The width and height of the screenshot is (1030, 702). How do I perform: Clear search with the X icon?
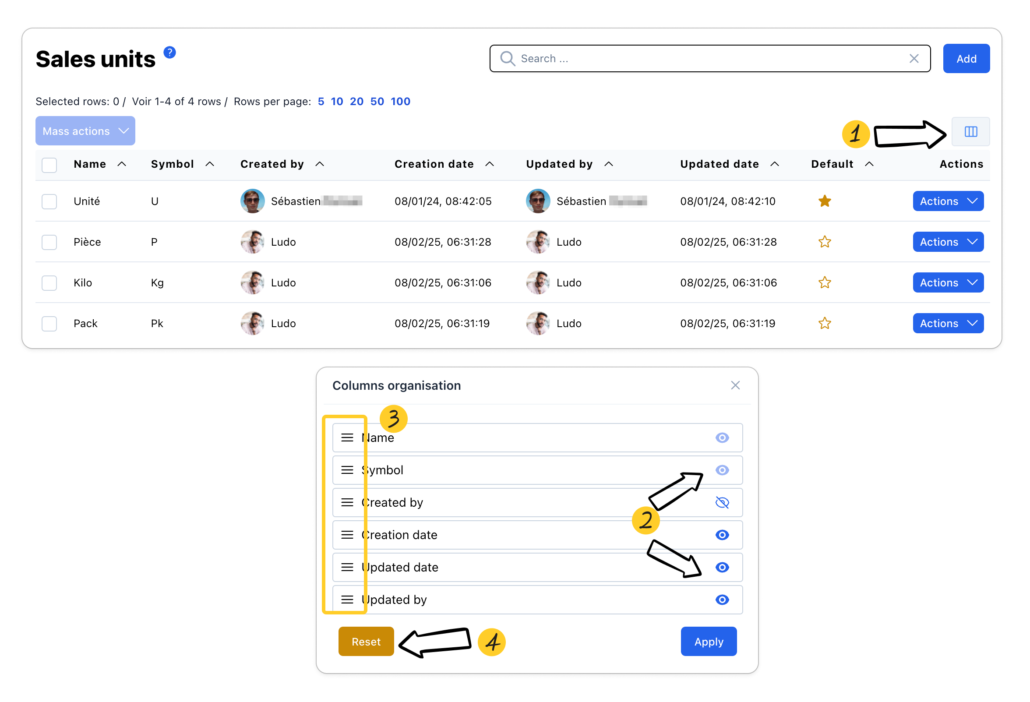tap(914, 59)
